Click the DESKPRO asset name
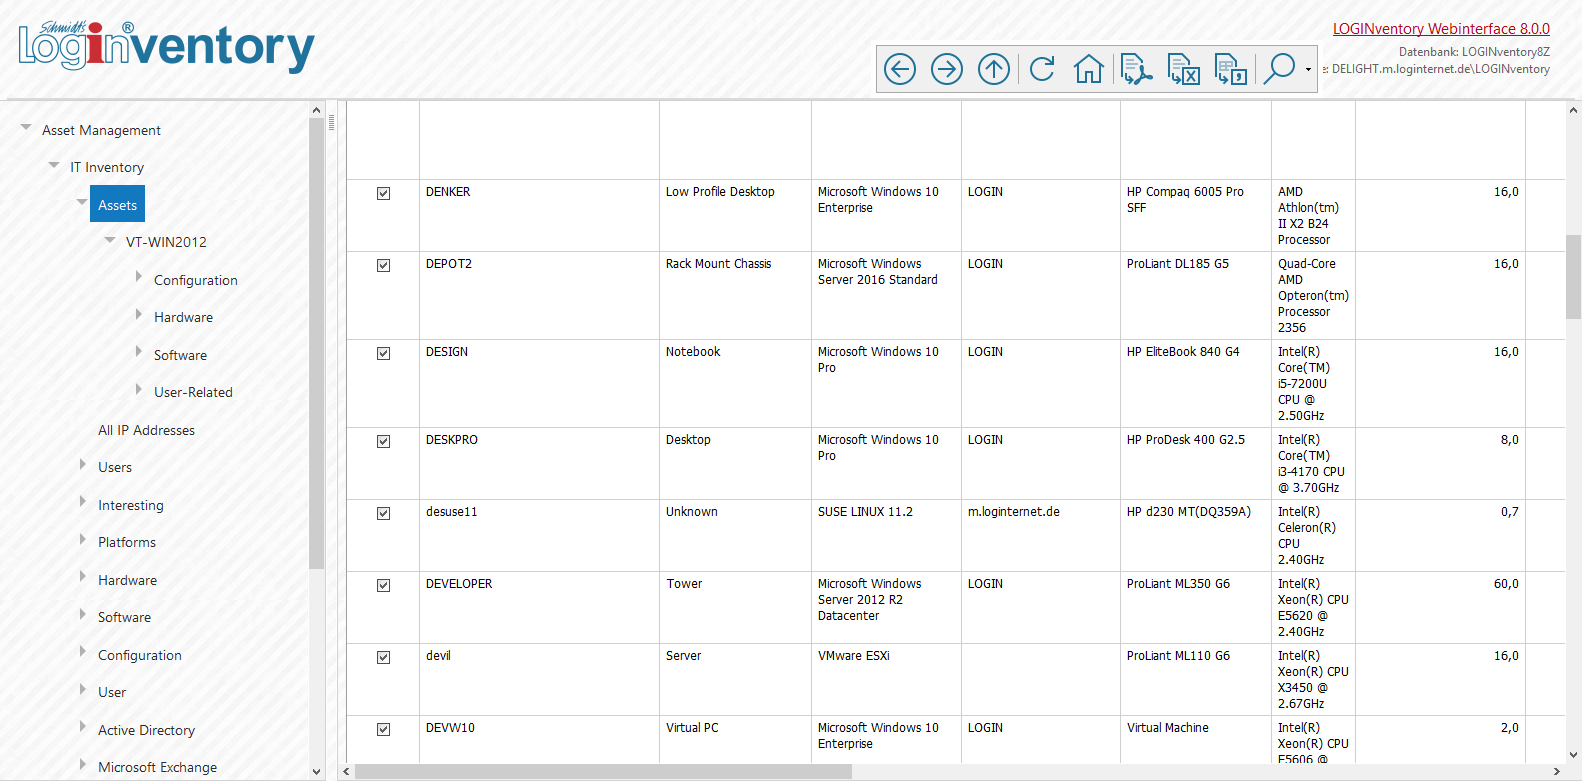 click(x=452, y=440)
